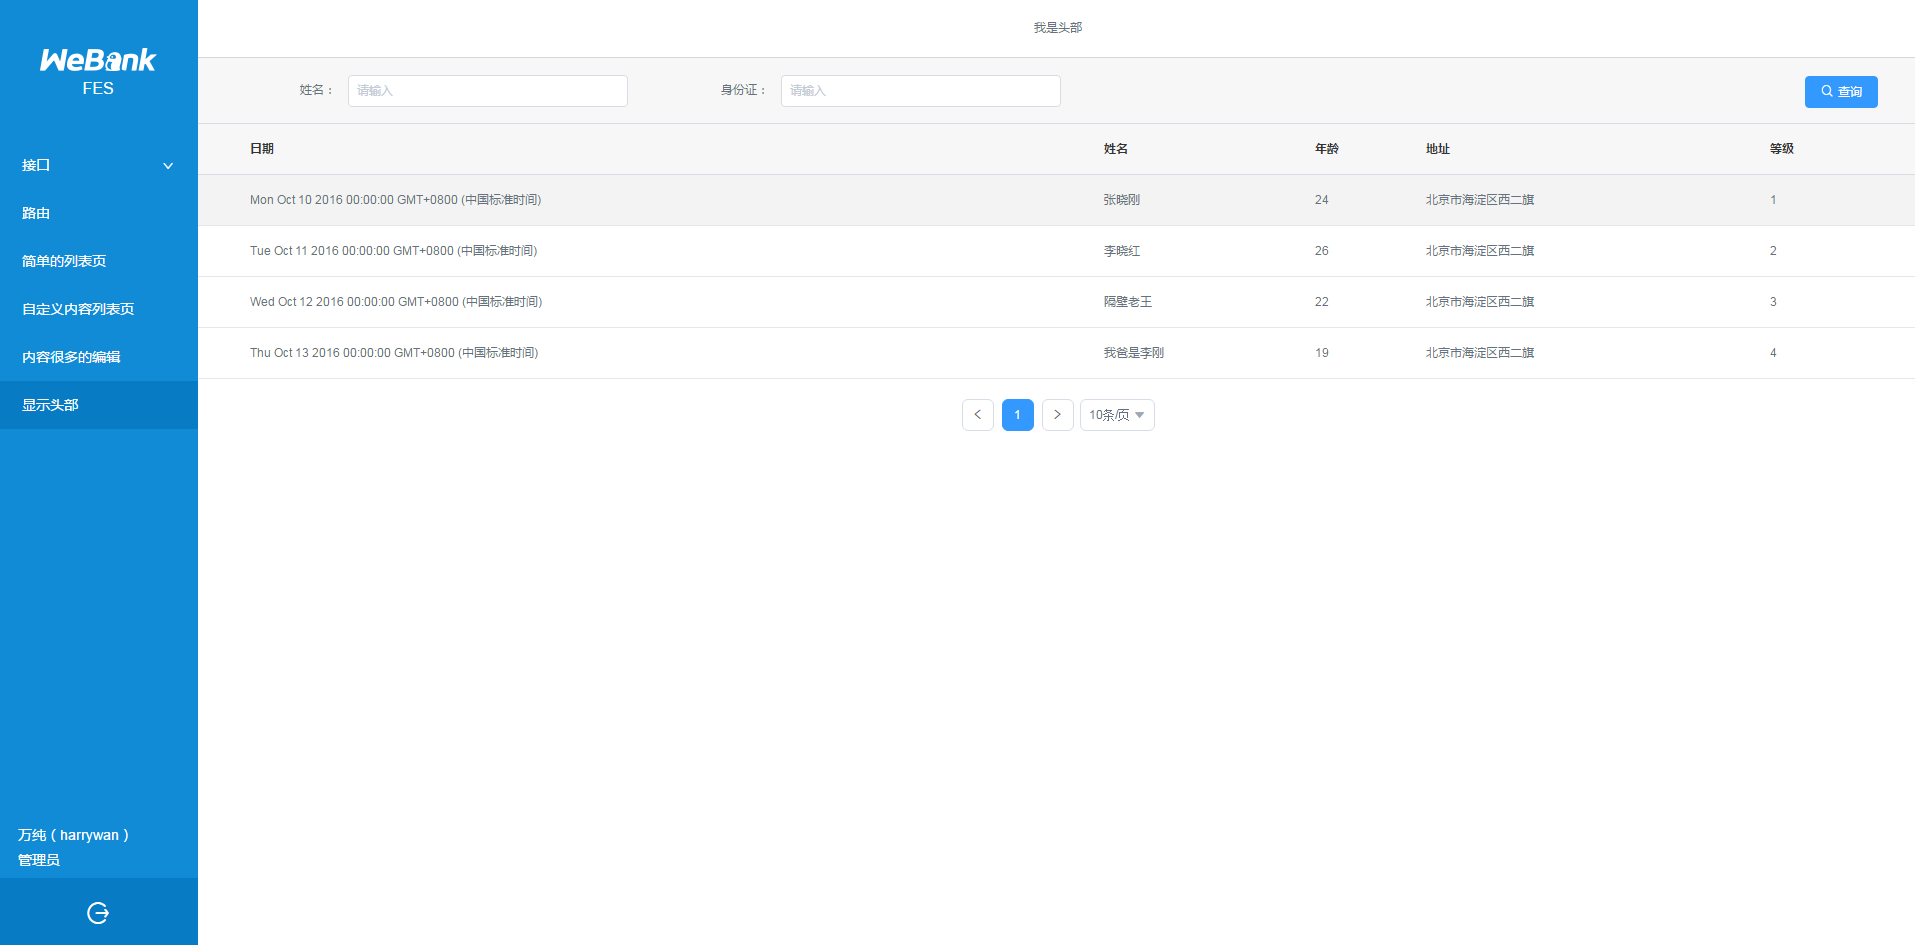
Task: Open the 路由 menu item
Action: (x=36, y=213)
